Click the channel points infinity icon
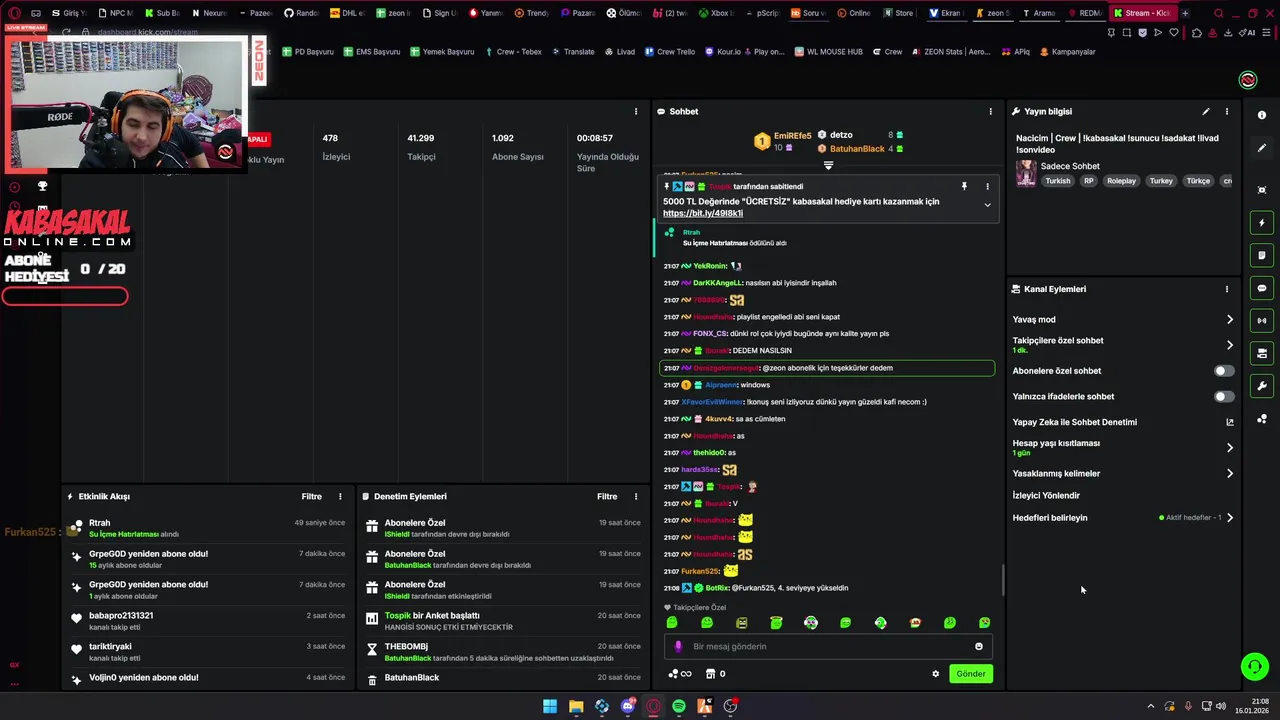This screenshot has width=1280, height=720. tap(680, 674)
